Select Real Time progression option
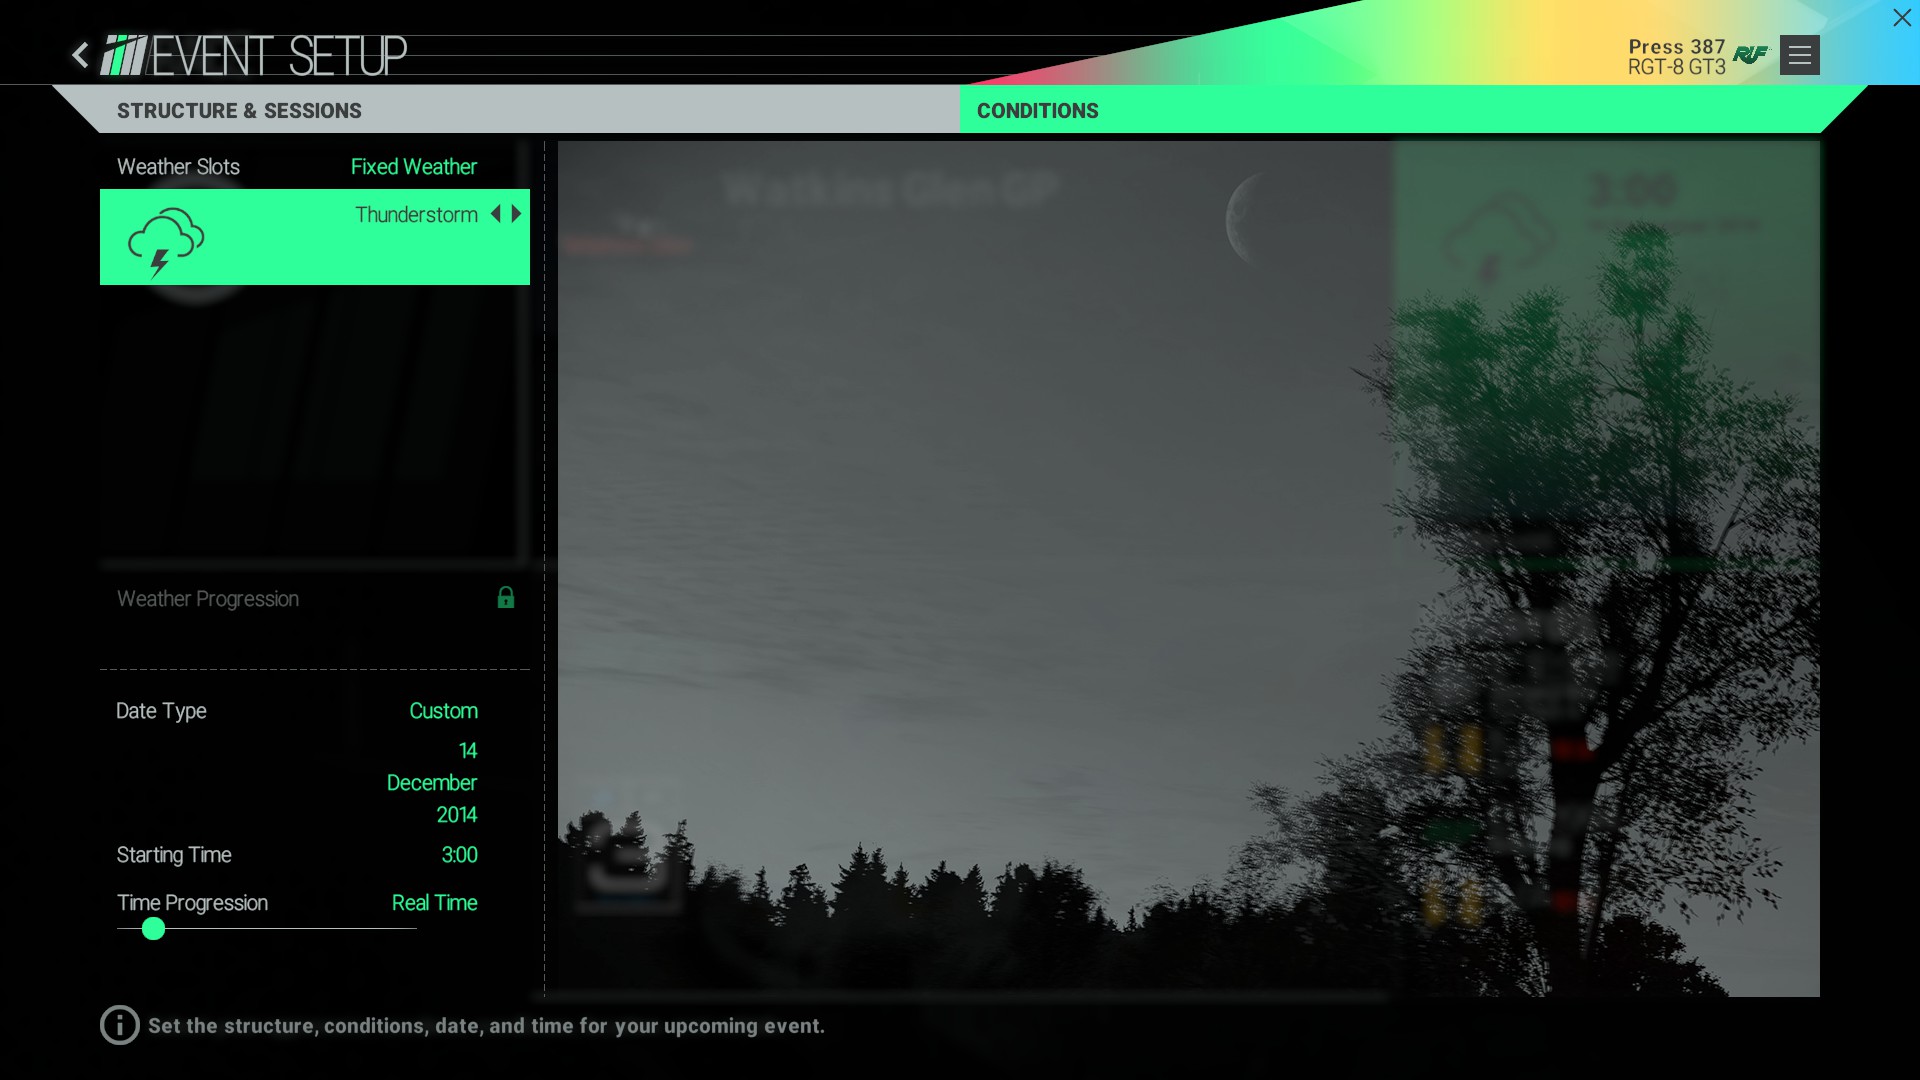Viewport: 1920px width, 1080px height. click(433, 902)
